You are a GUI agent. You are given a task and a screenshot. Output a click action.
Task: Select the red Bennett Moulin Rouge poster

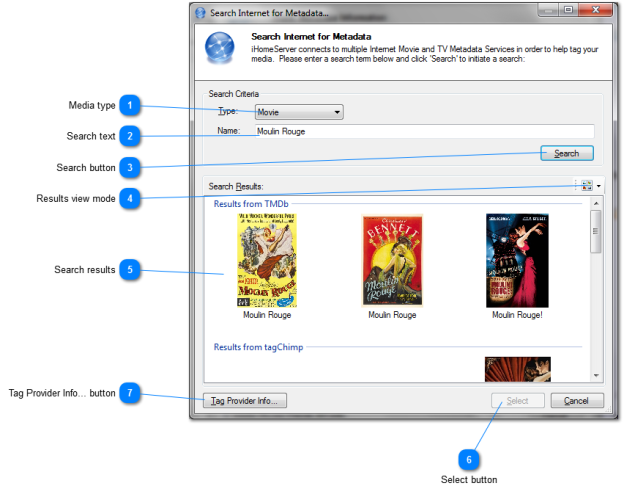tap(392, 261)
